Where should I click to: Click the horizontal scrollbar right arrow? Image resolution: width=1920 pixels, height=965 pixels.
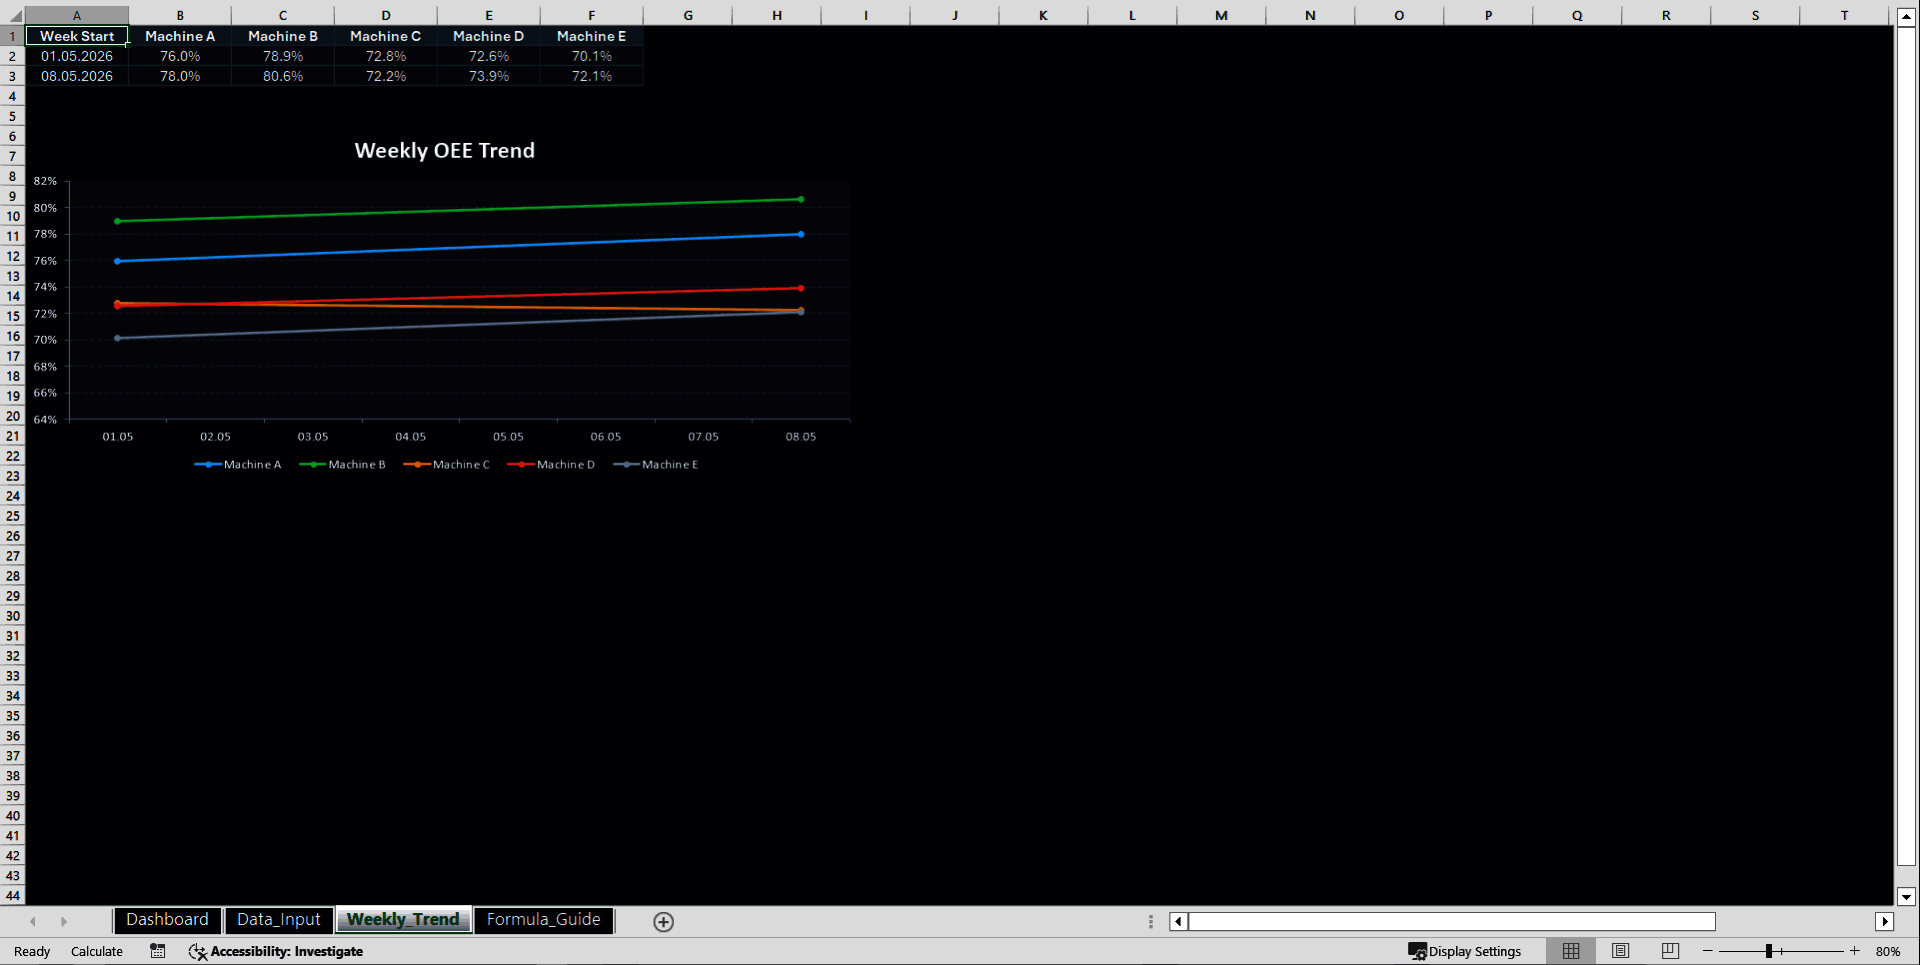[1885, 922]
